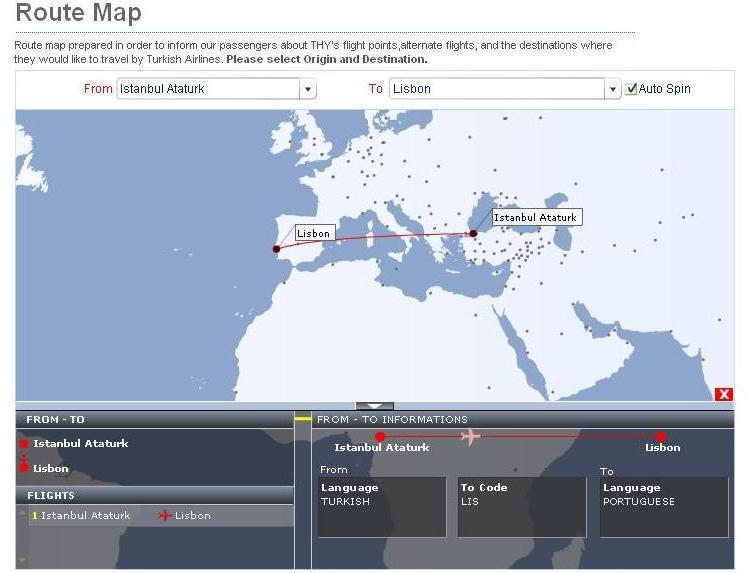
Task: Toggle the Auto Spin checkbox
Action: pyautogui.click(x=631, y=89)
